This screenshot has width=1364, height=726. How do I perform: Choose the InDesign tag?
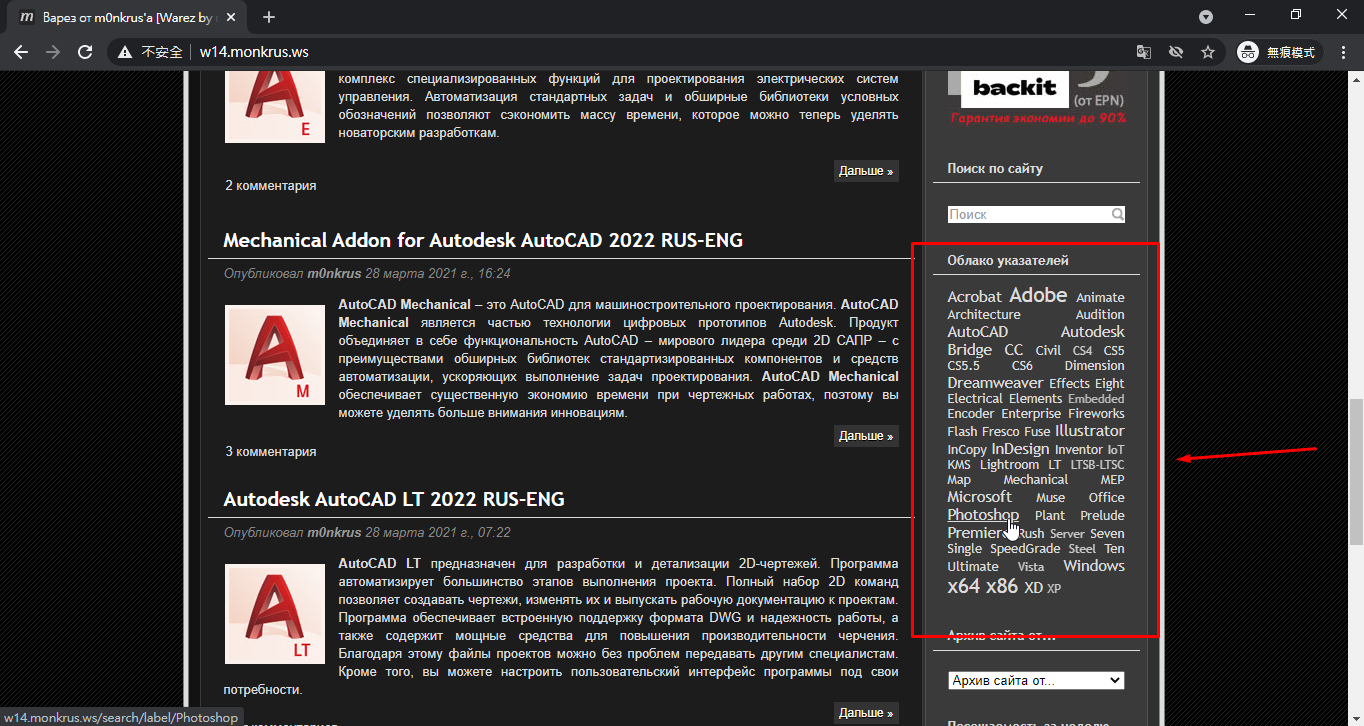1020,449
